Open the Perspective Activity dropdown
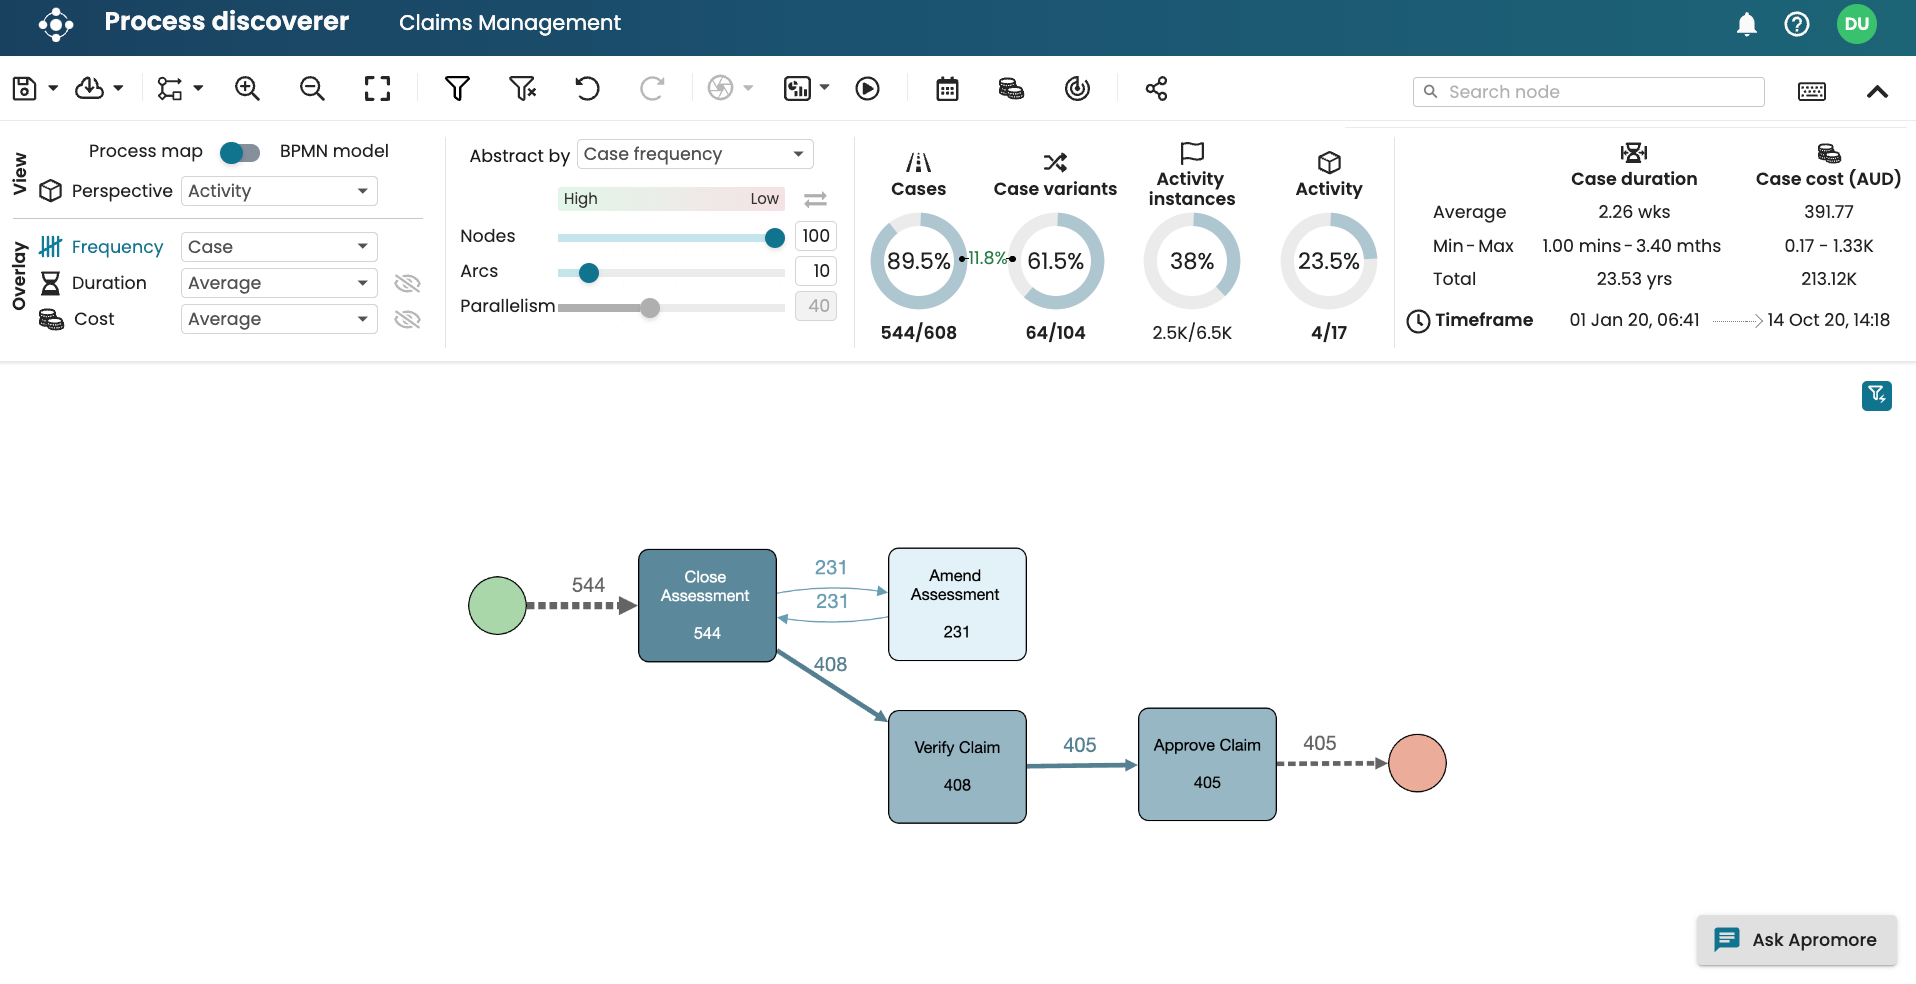 point(279,191)
